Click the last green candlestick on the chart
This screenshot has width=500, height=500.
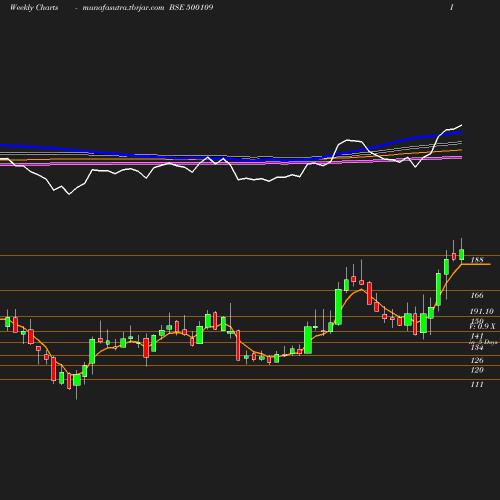462,254
